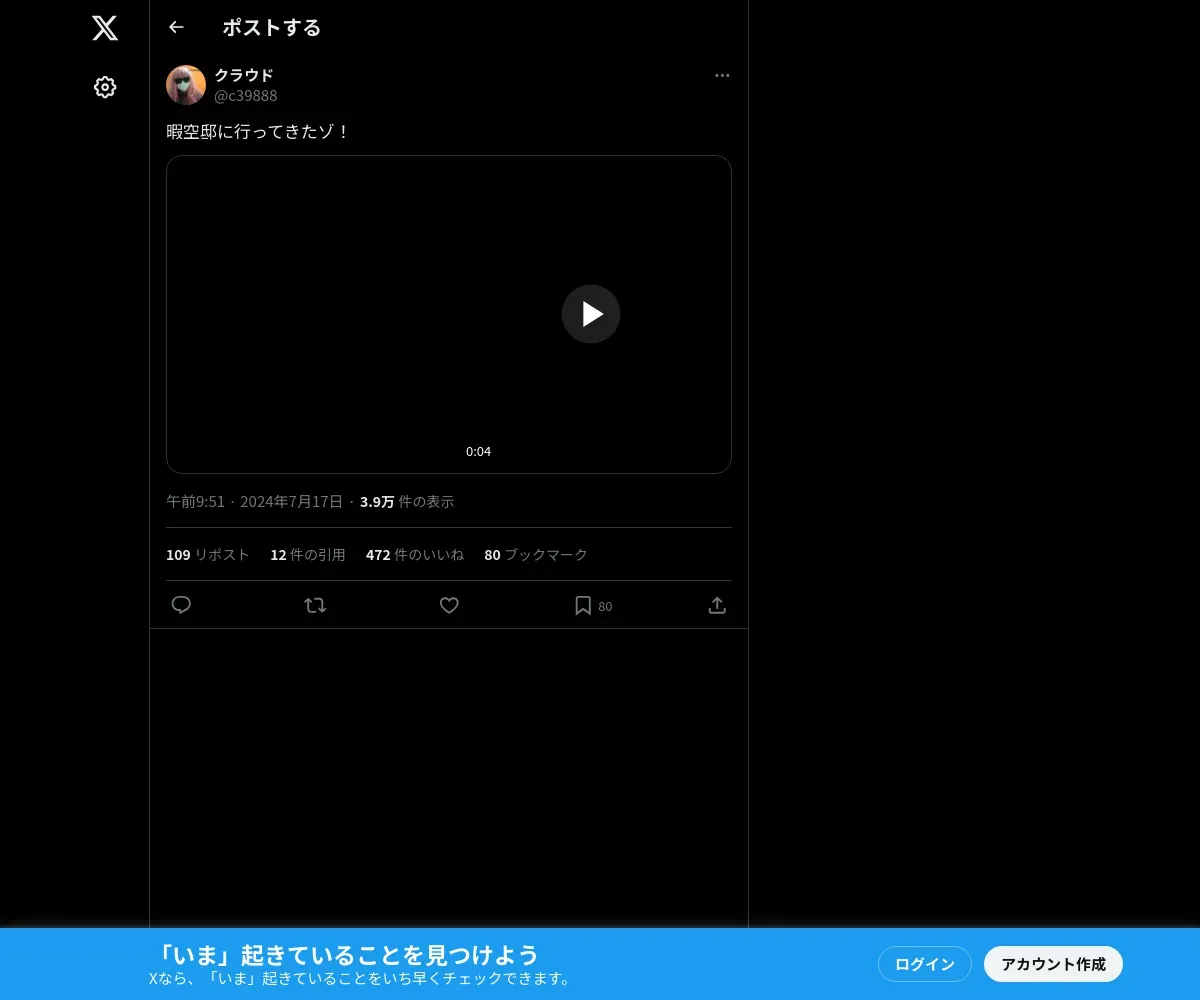
Task: Reply with the speech bubble icon
Action: coord(181,605)
